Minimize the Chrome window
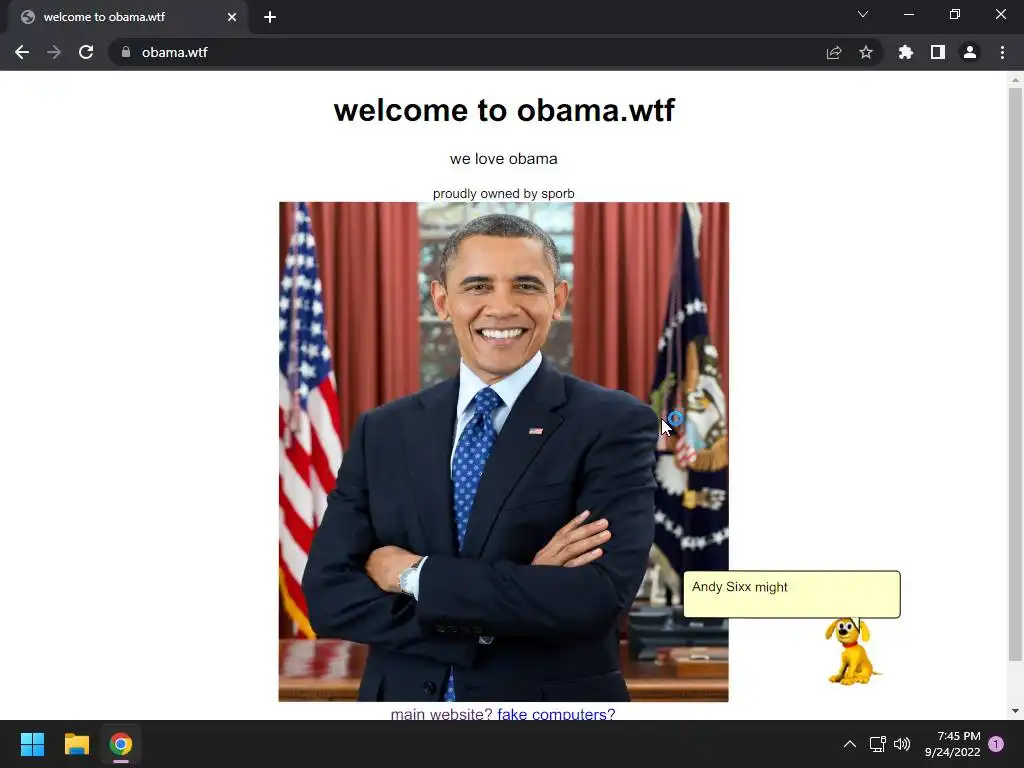Screen dimensions: 1024x768 (908, 14)
